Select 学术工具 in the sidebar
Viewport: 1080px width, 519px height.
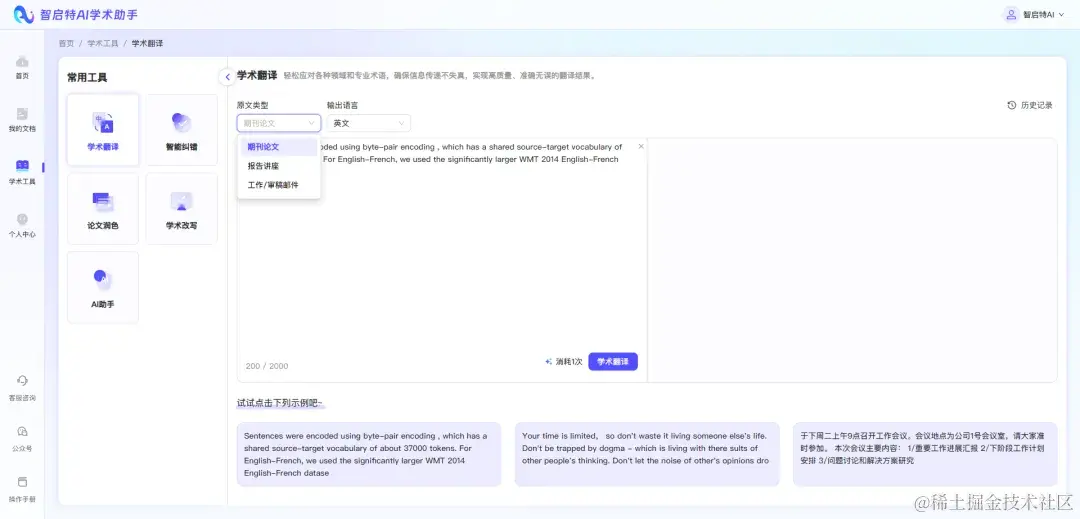[22, 172]
